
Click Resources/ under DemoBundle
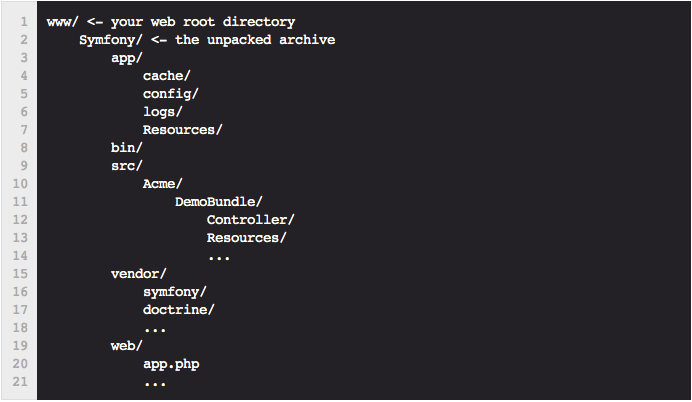246,238
